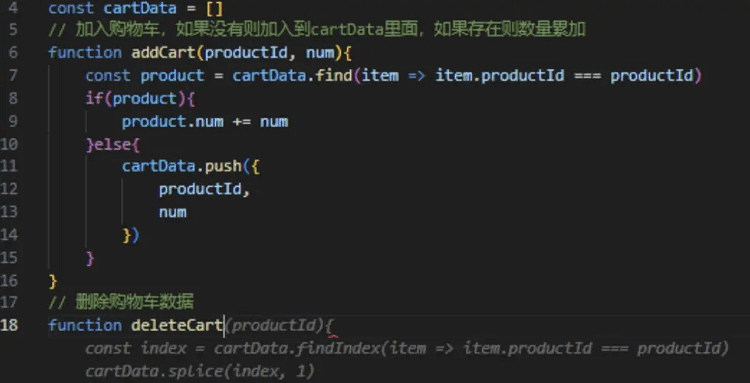
Task: Click line number 6 in the gutter
Action: [x=13, y=52]
